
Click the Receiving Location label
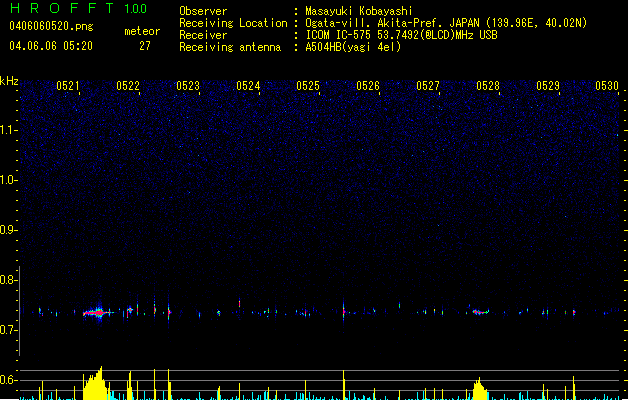click(233, 23)
